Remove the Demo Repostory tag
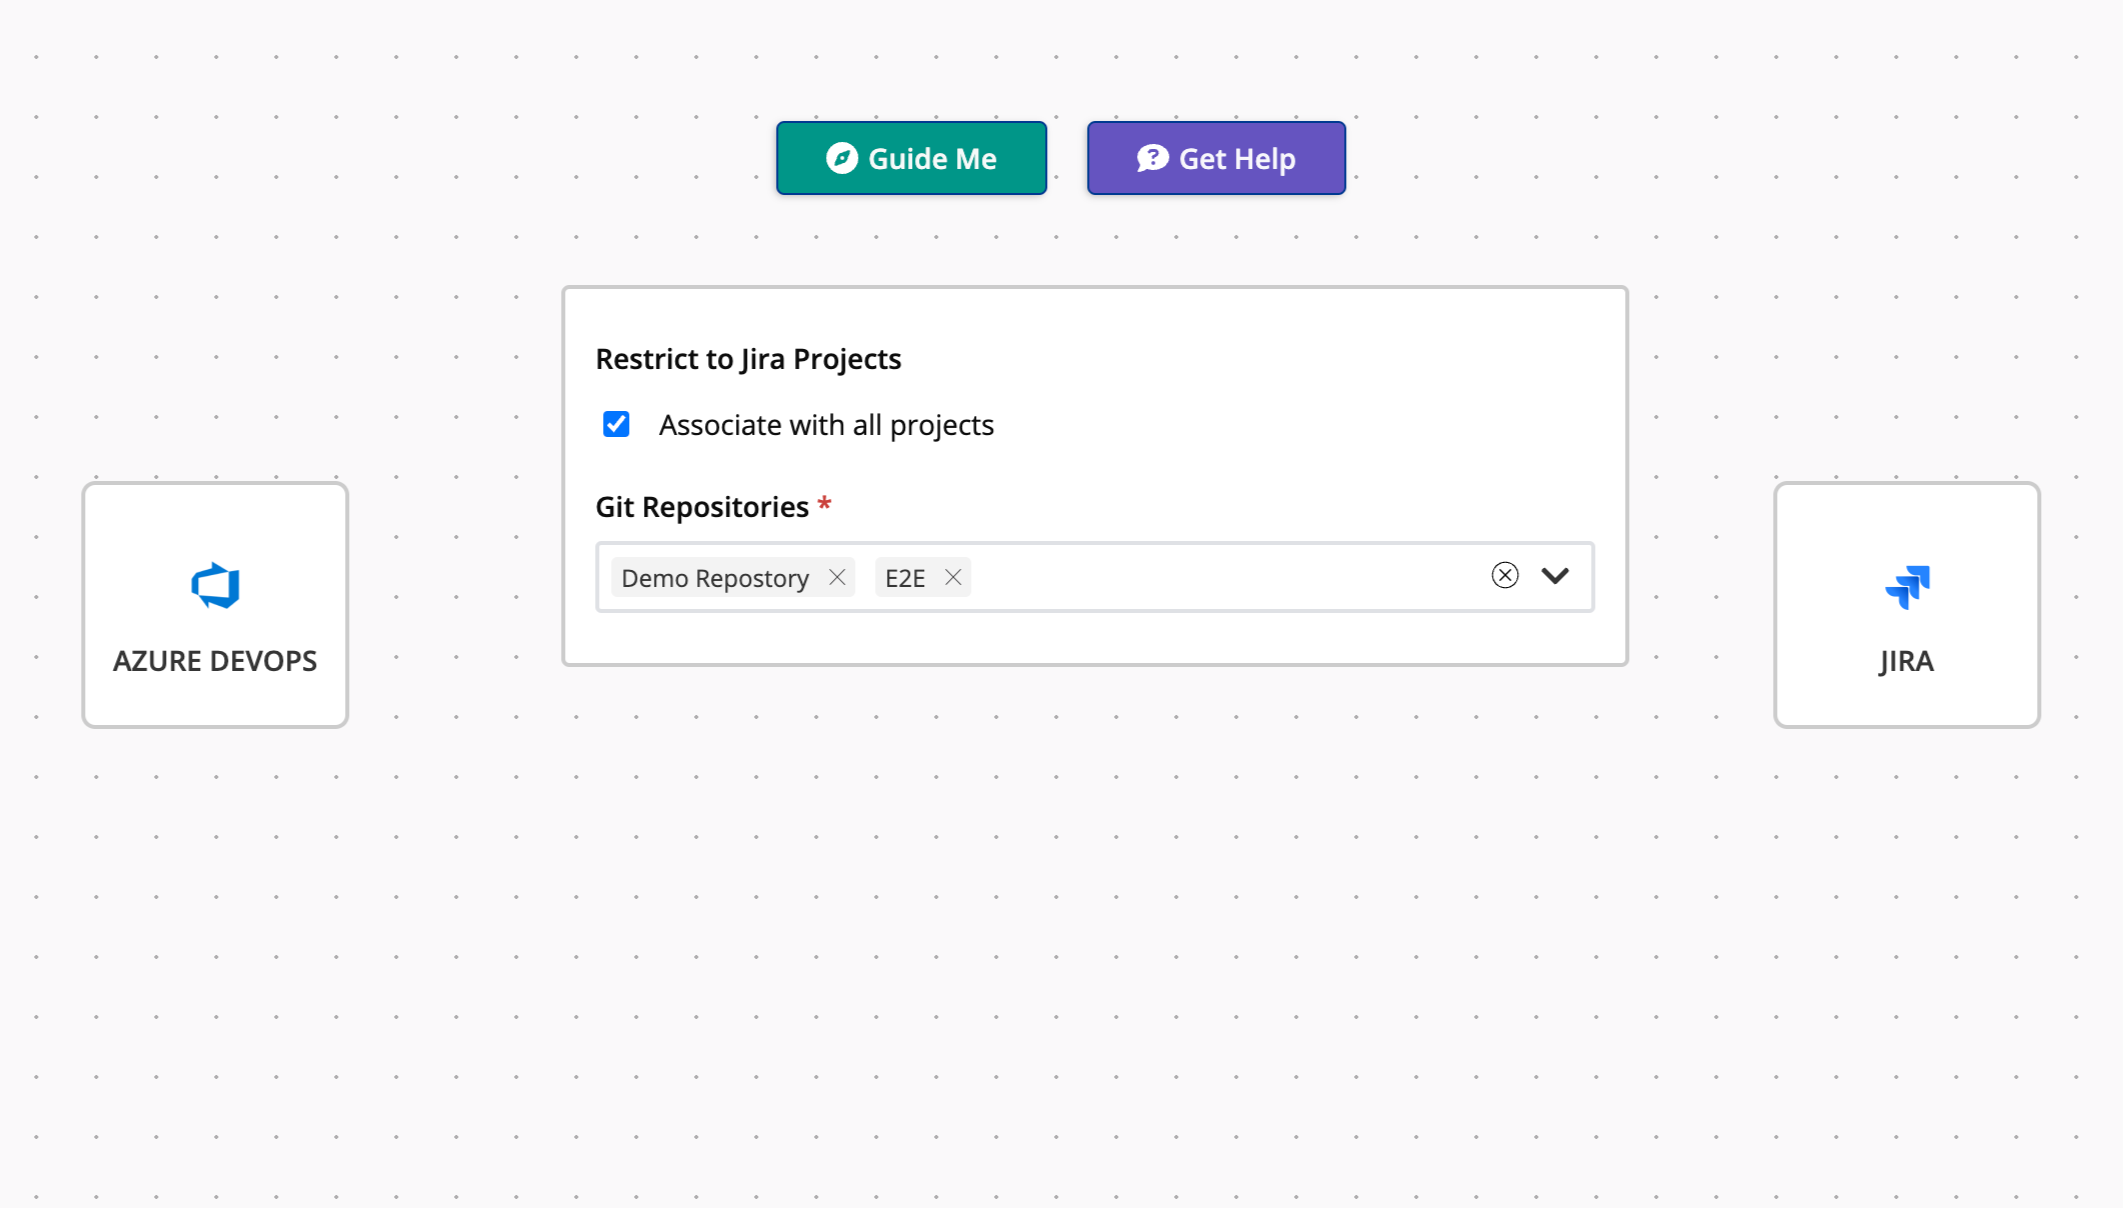 837,578
